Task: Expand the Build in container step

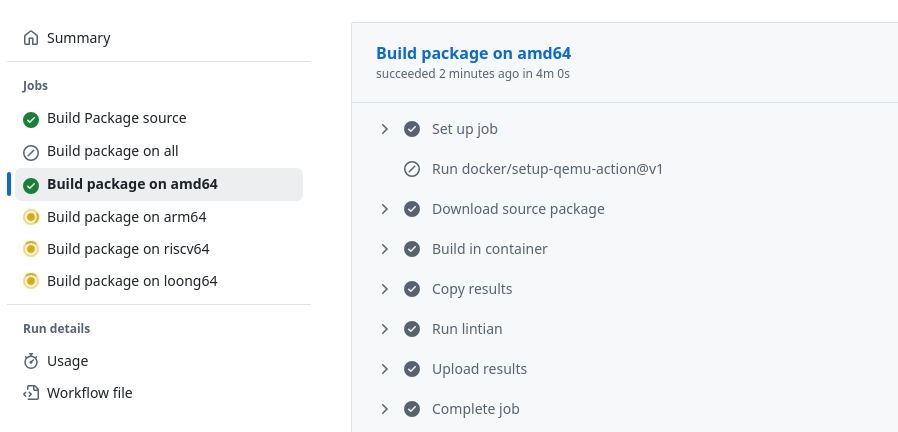Action: (x=385, y=249)
